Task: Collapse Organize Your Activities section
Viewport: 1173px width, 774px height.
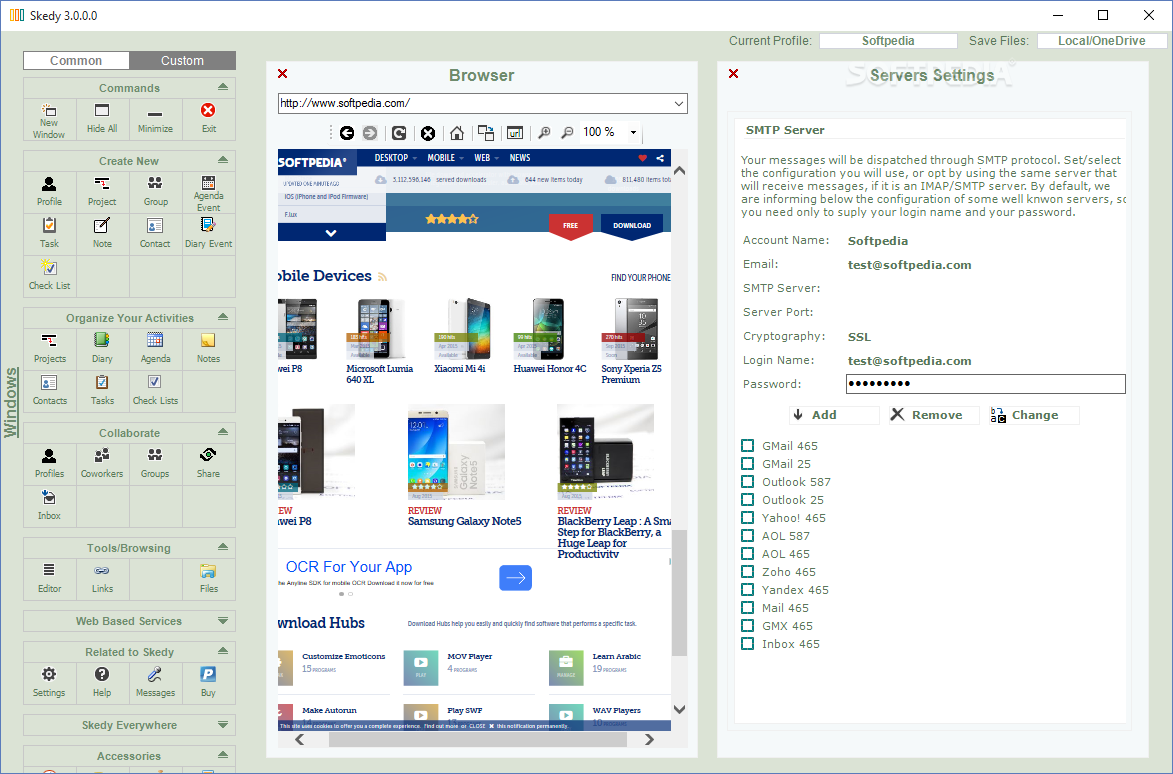Action: 223,317
